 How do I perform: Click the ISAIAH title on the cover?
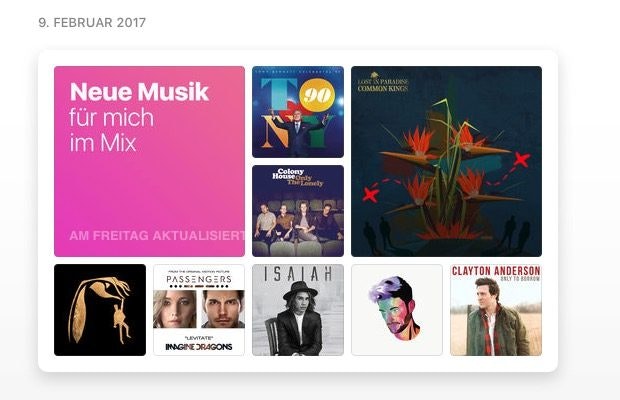tap(298, 274)
